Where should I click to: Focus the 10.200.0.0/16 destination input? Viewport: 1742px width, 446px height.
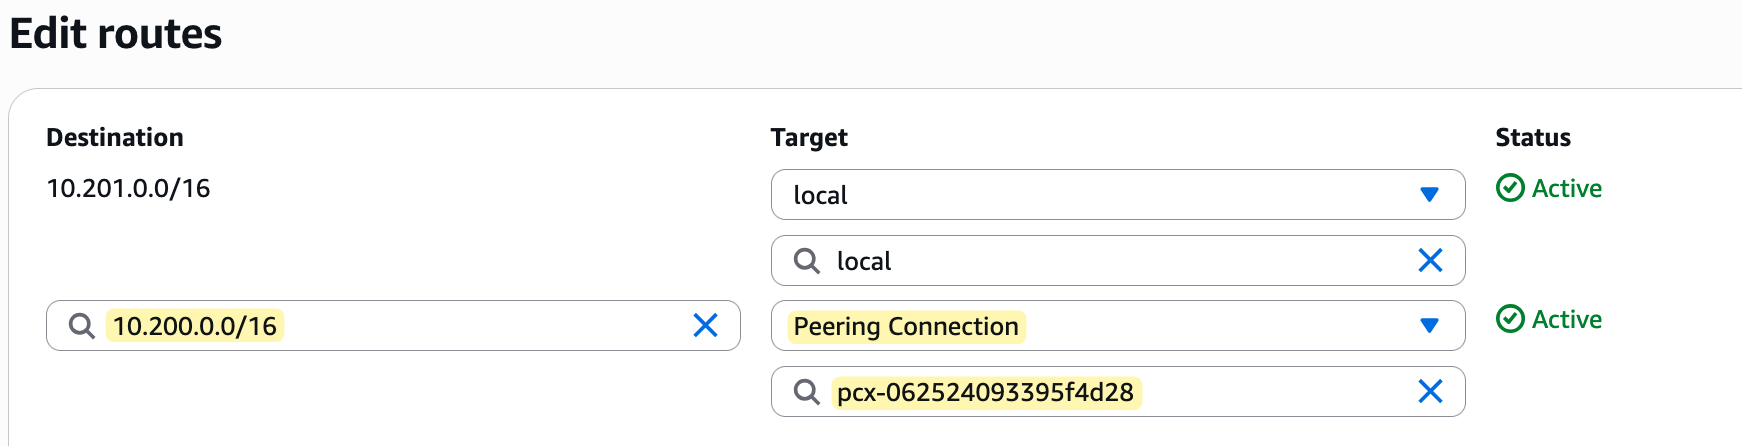tap(393, 326)
